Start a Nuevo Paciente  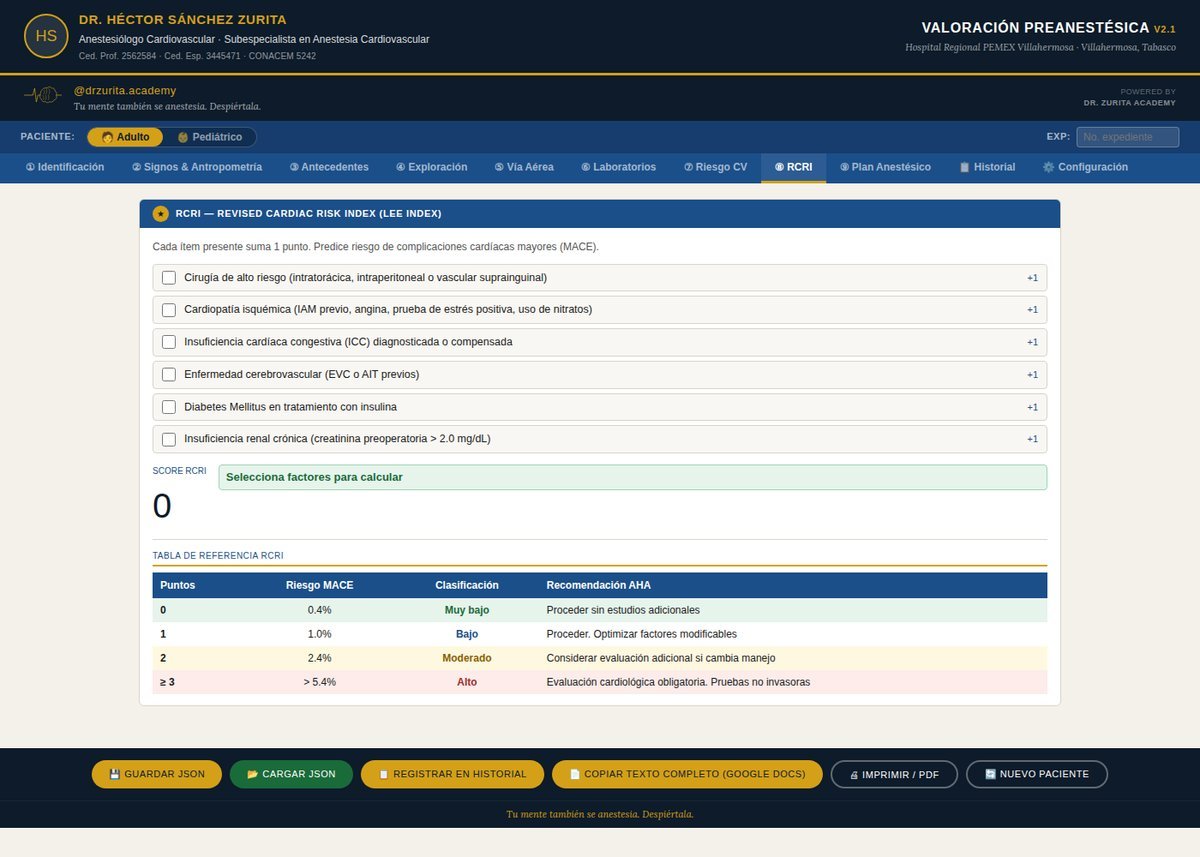[1036, 774]
